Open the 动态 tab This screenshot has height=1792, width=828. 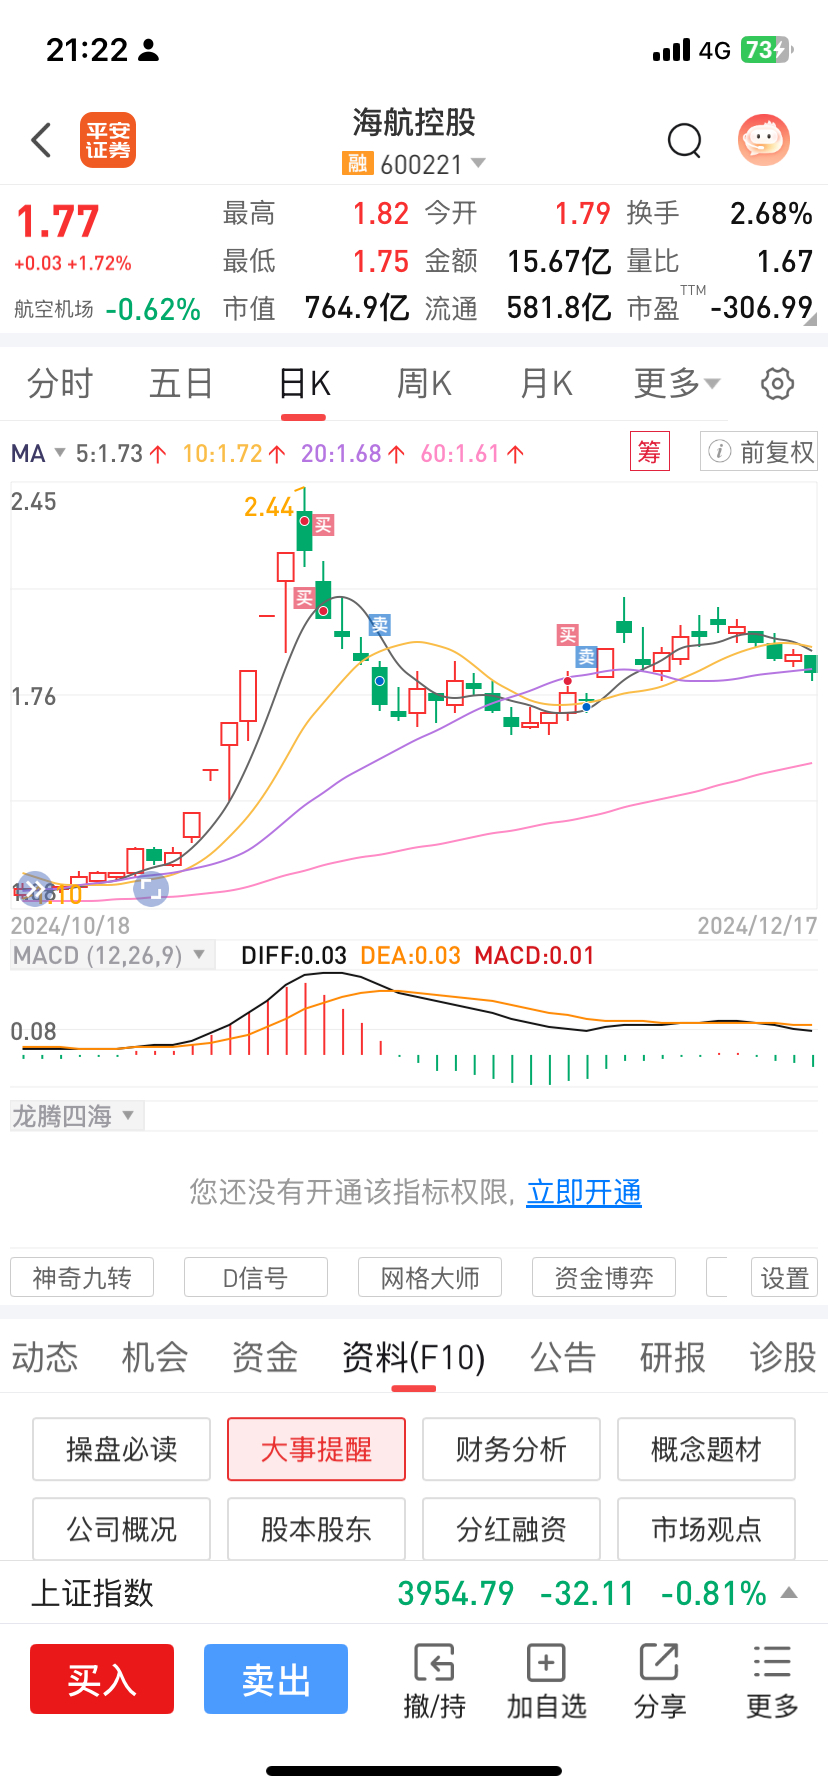(45, 1357)
